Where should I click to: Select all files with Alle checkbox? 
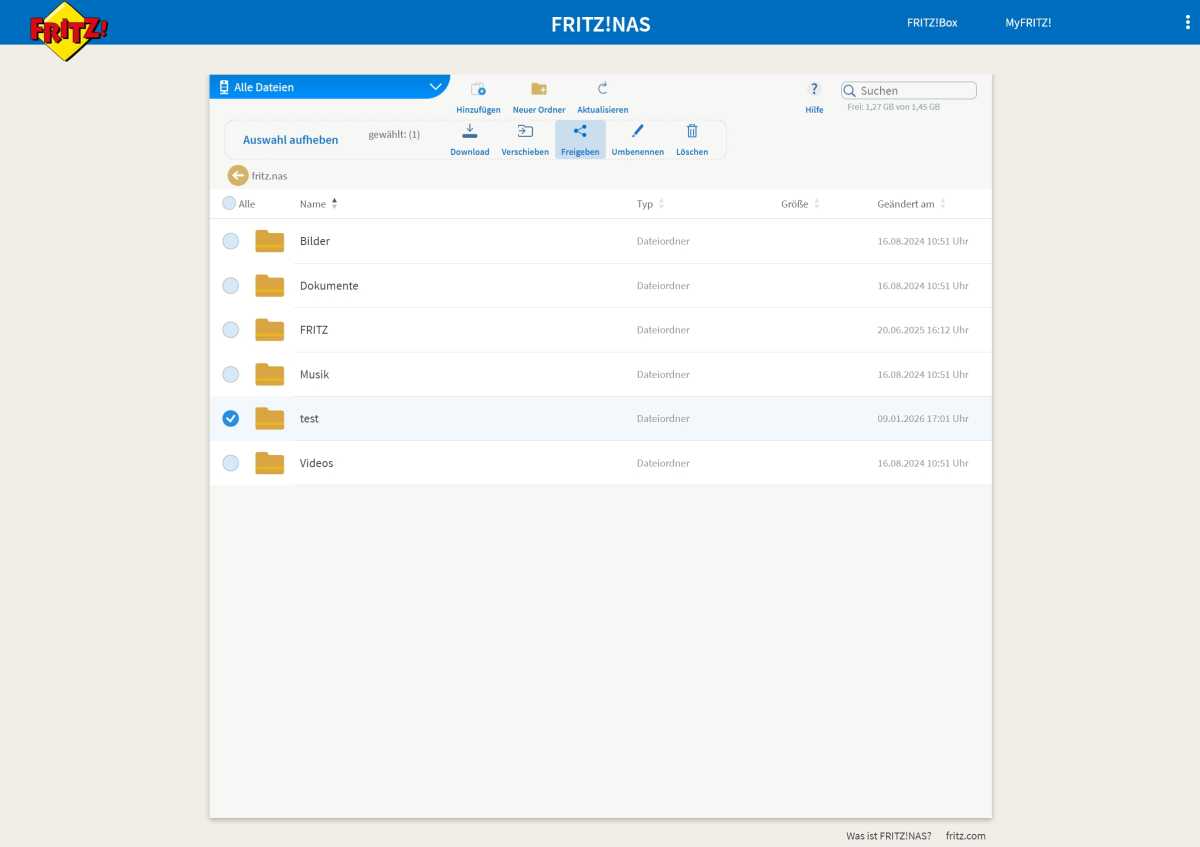(x=229, y=203)
